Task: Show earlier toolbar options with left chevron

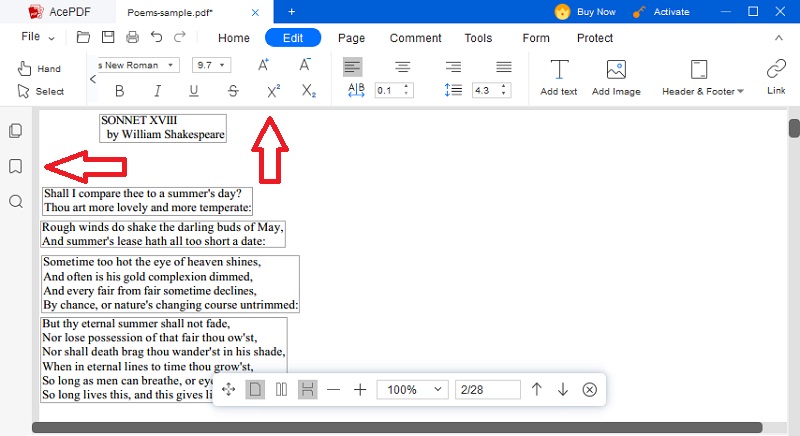Action: [x=93, y=79]
